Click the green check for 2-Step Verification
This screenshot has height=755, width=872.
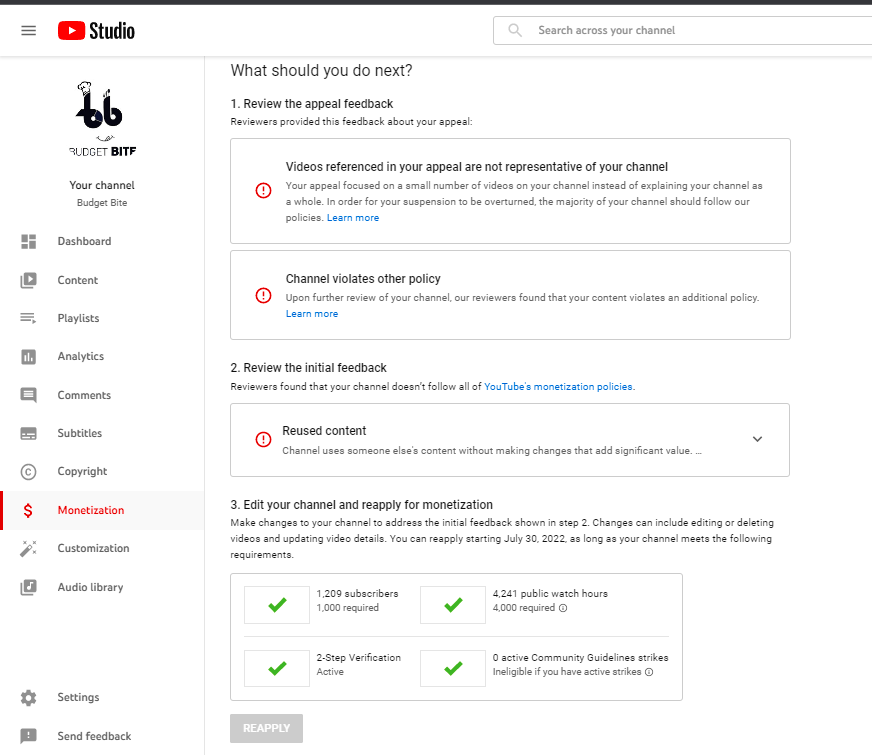(x=277, y=668)
